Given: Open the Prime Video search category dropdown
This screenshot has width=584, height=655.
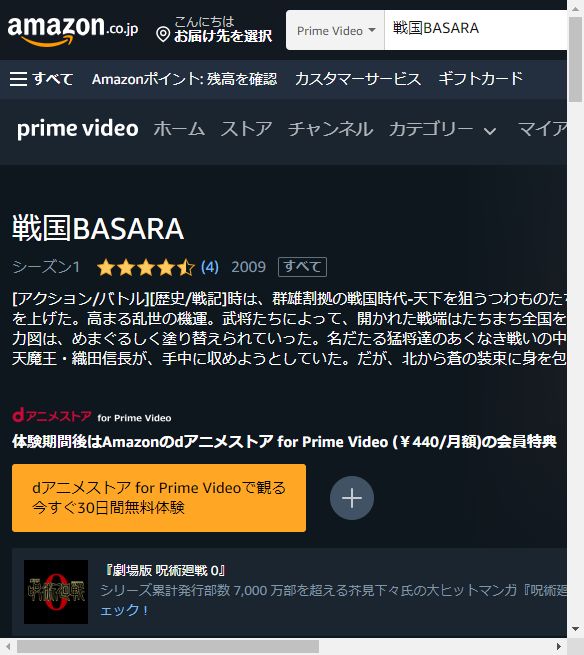Looking at the screenshot, I should click(335, 30).
